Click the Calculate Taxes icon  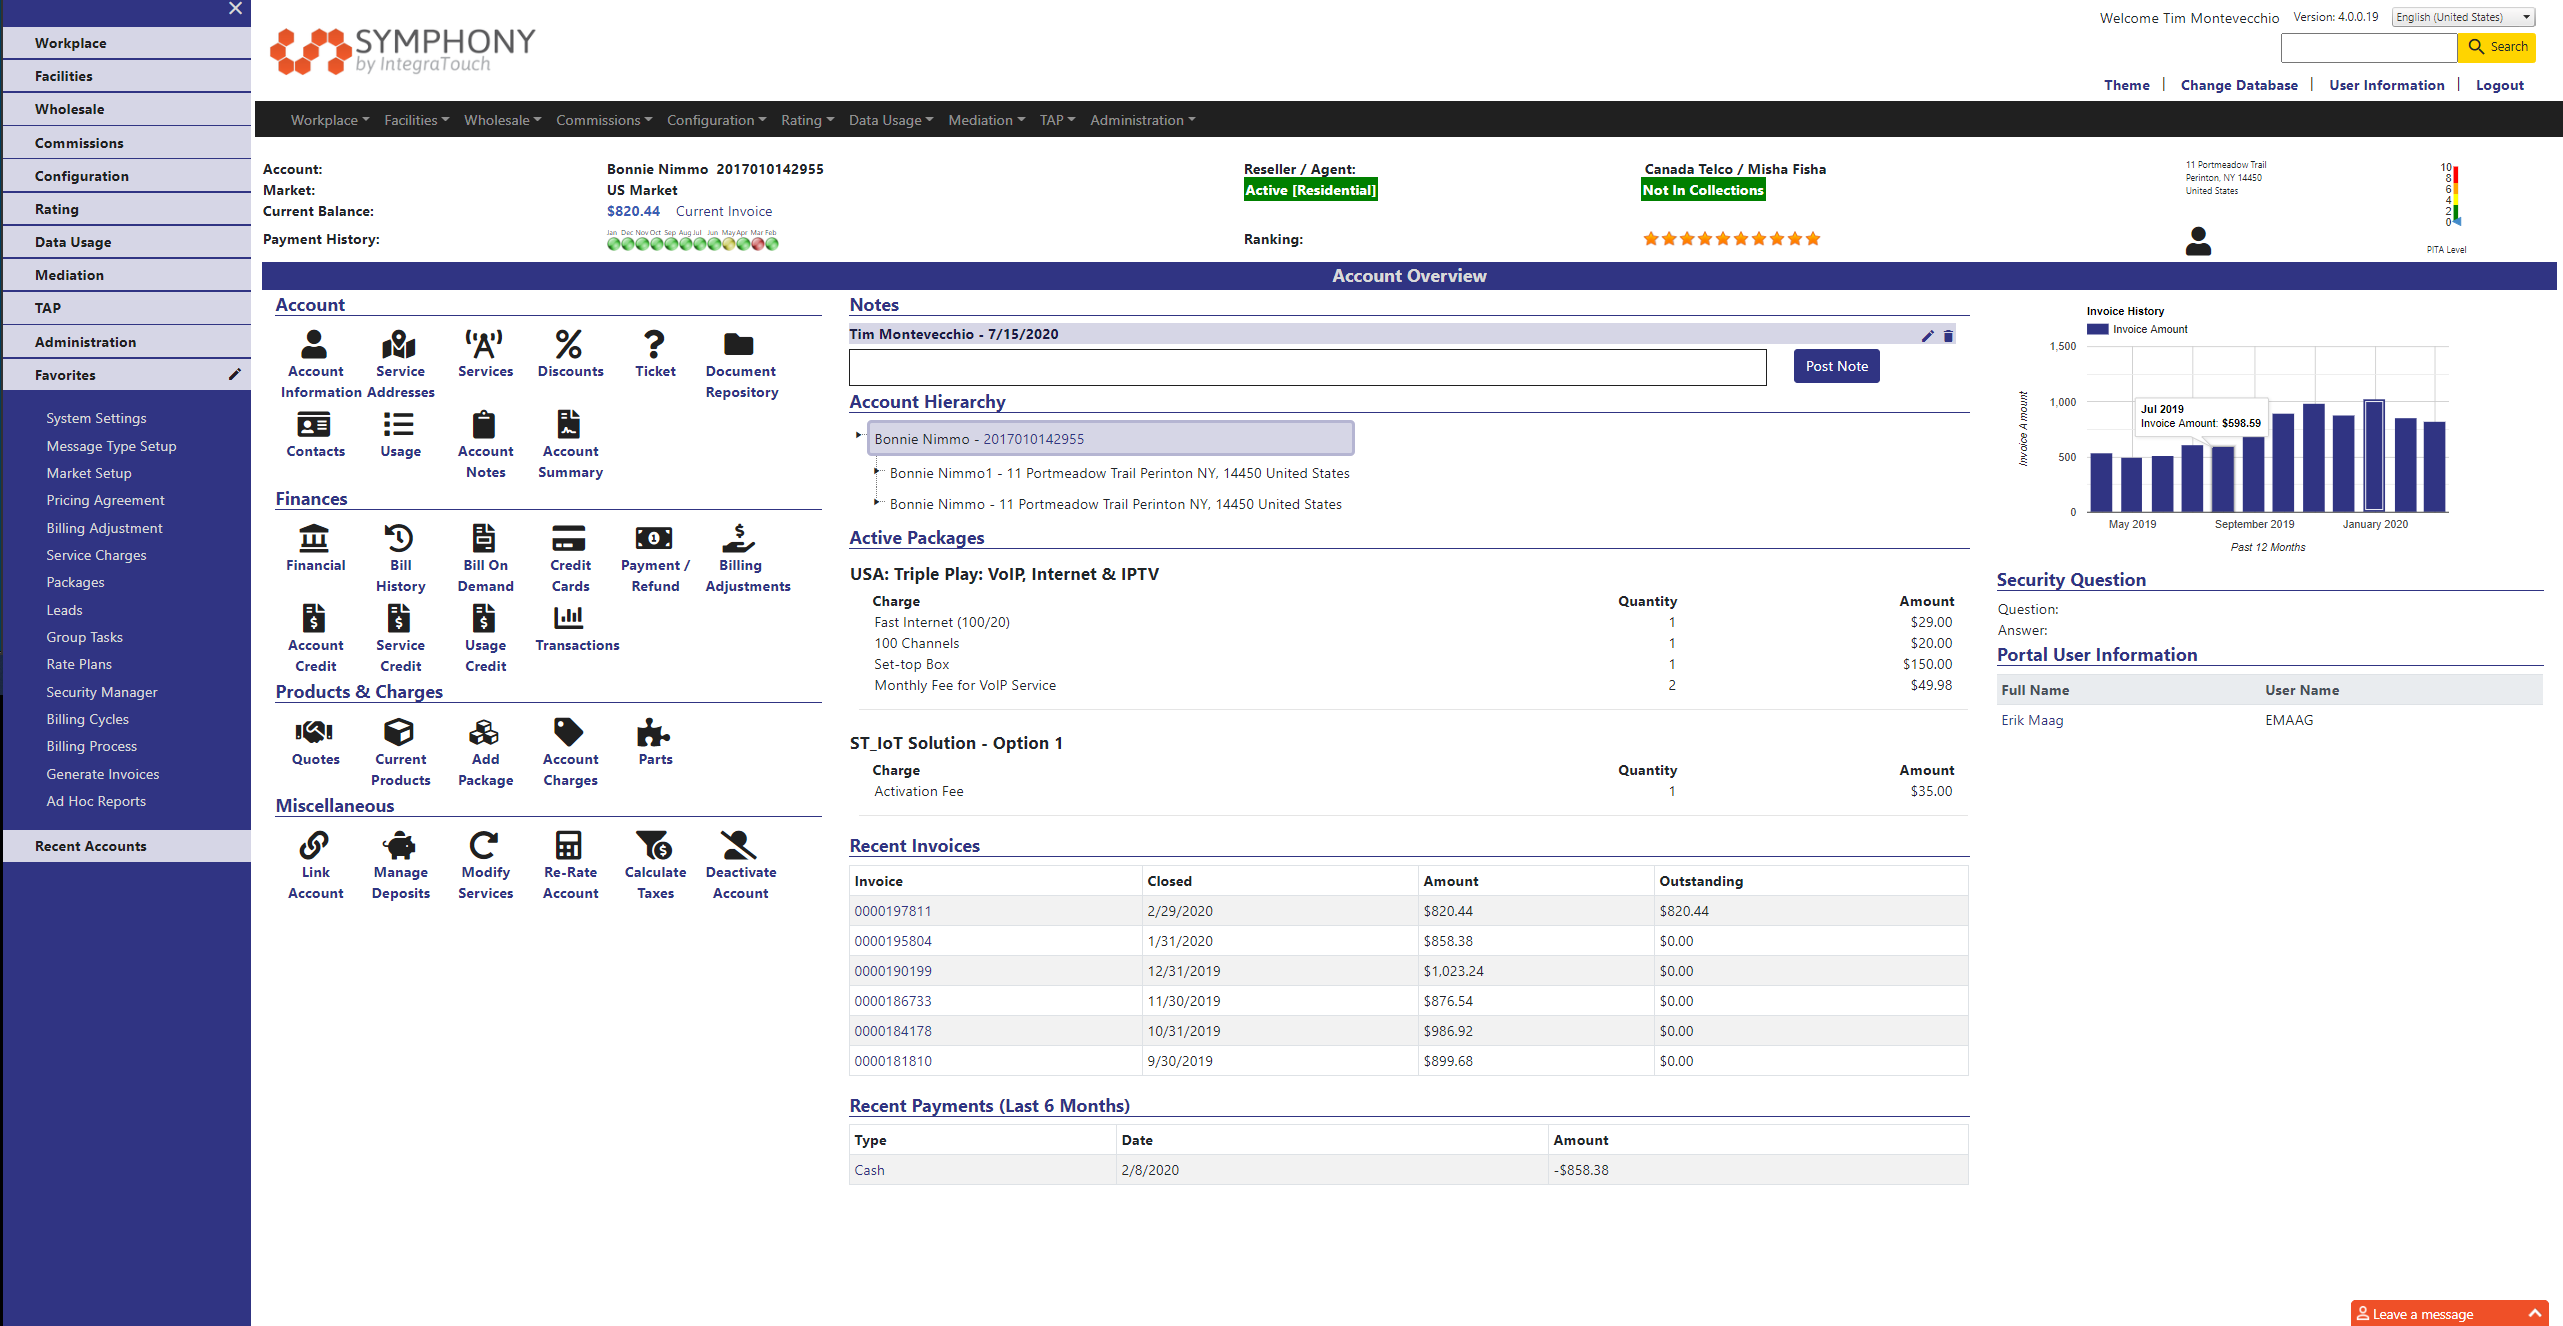pyautogui.click(x=654, y=860)
